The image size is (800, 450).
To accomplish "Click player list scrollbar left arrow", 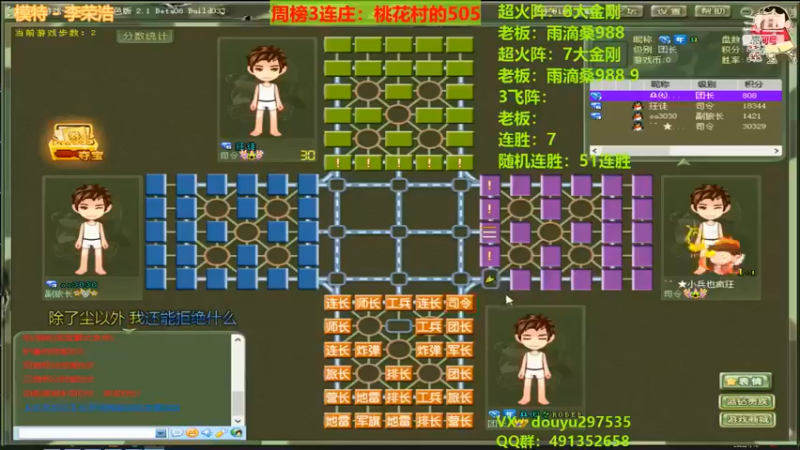I will tap(595, 151).
